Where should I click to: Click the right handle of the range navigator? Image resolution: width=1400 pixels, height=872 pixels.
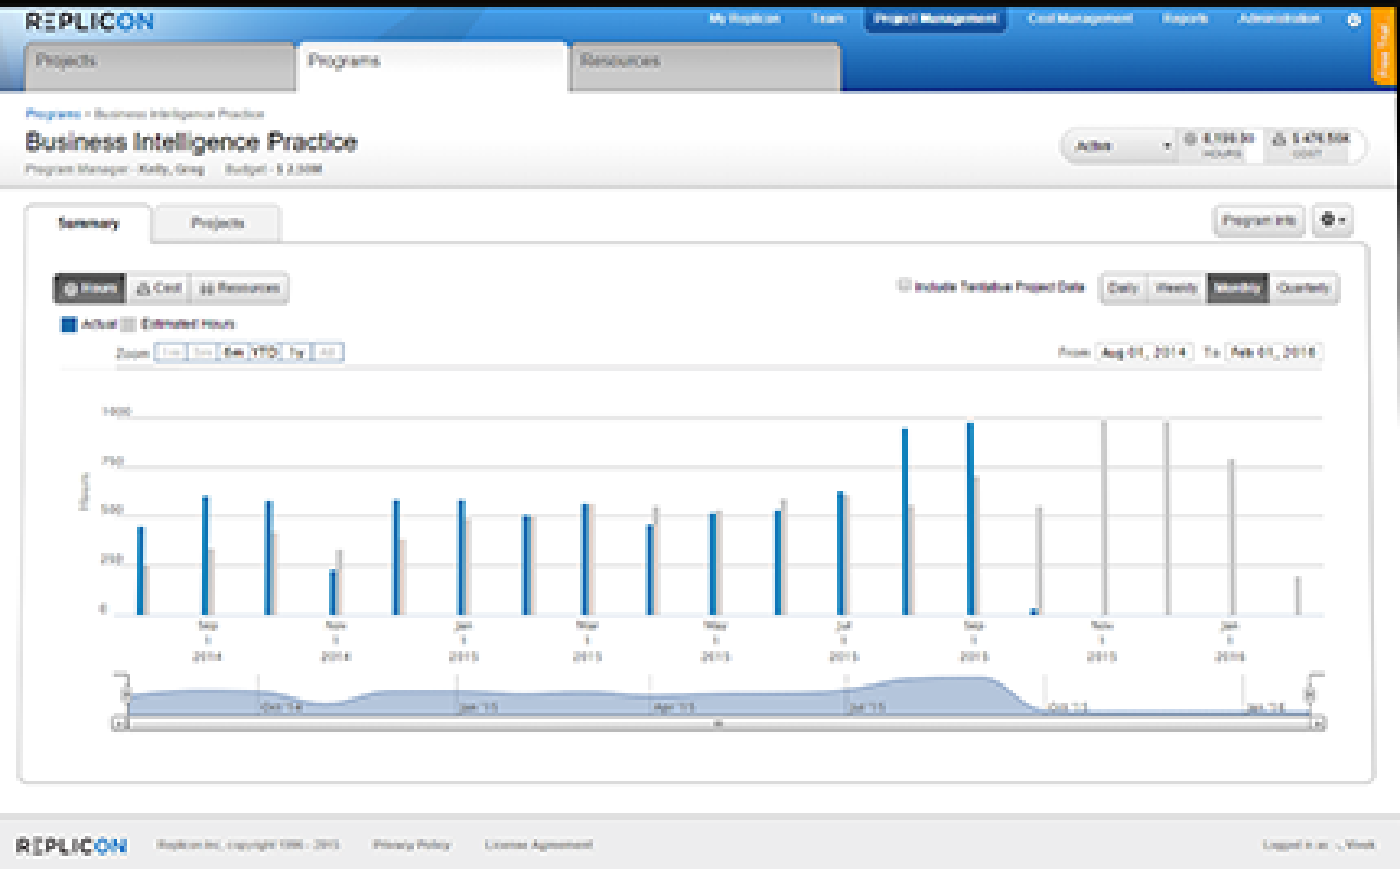point(1310,694)
